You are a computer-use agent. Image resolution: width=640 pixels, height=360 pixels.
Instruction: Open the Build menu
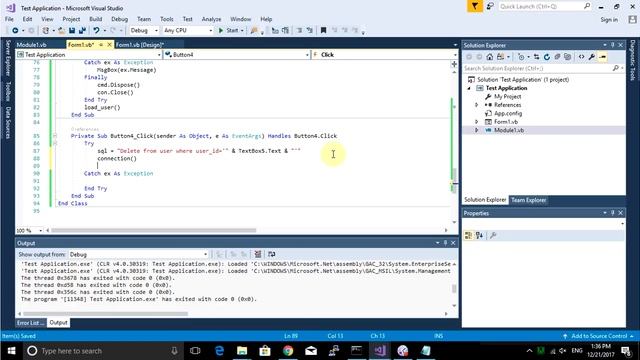[x=96, y=19]
